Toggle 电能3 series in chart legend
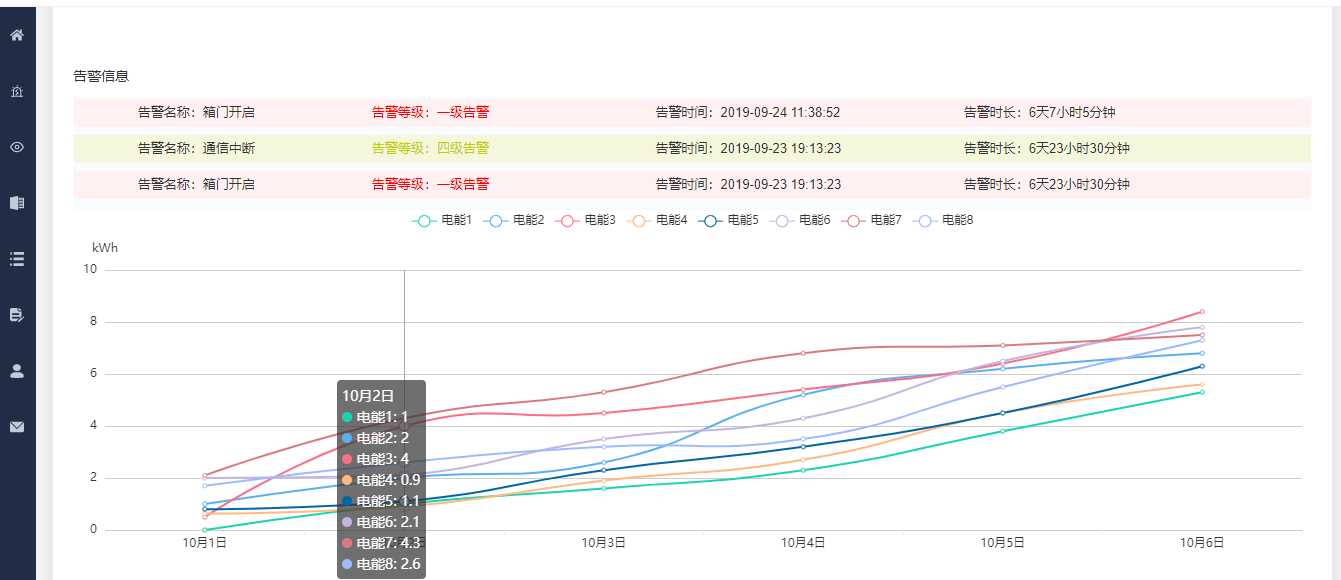Screen dimensions: 1341x580 point(584,220)
